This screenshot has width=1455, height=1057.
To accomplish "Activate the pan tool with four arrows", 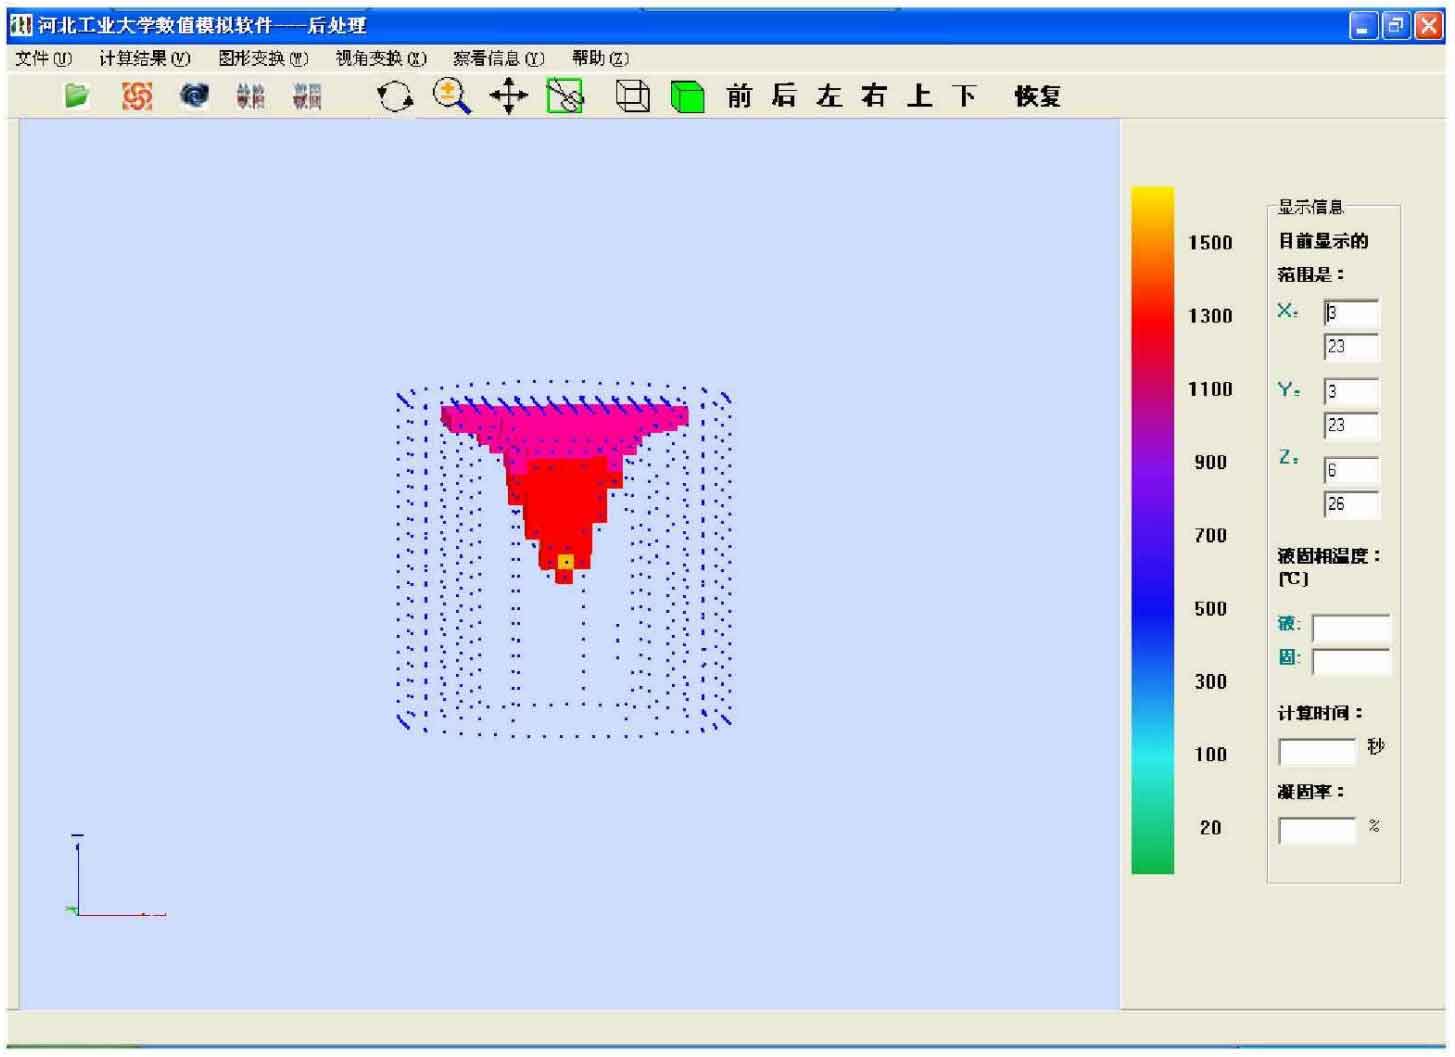I will click(x=510, y=96).
